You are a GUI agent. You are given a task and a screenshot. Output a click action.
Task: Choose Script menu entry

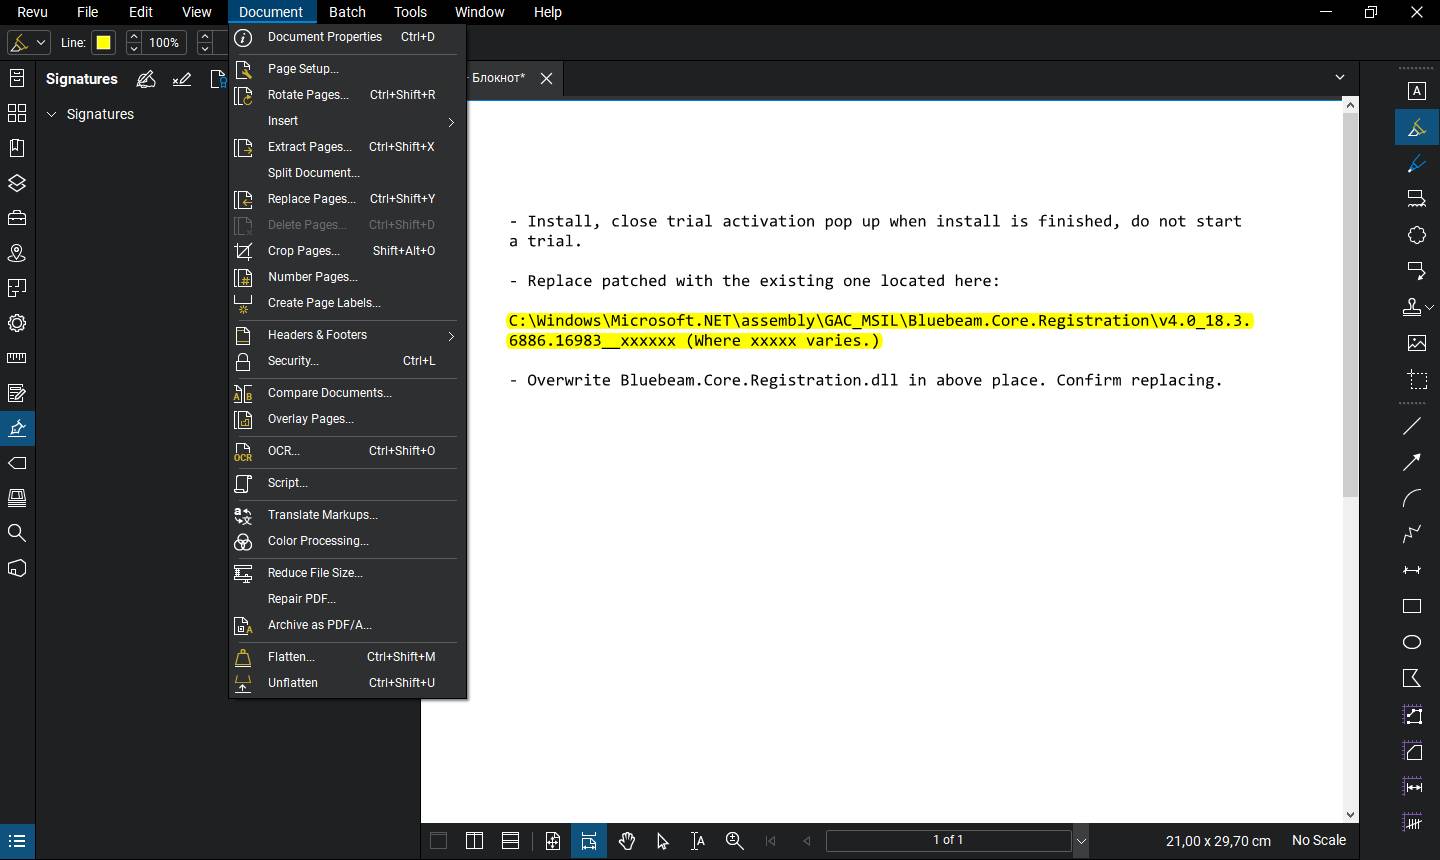click(347, 483)
